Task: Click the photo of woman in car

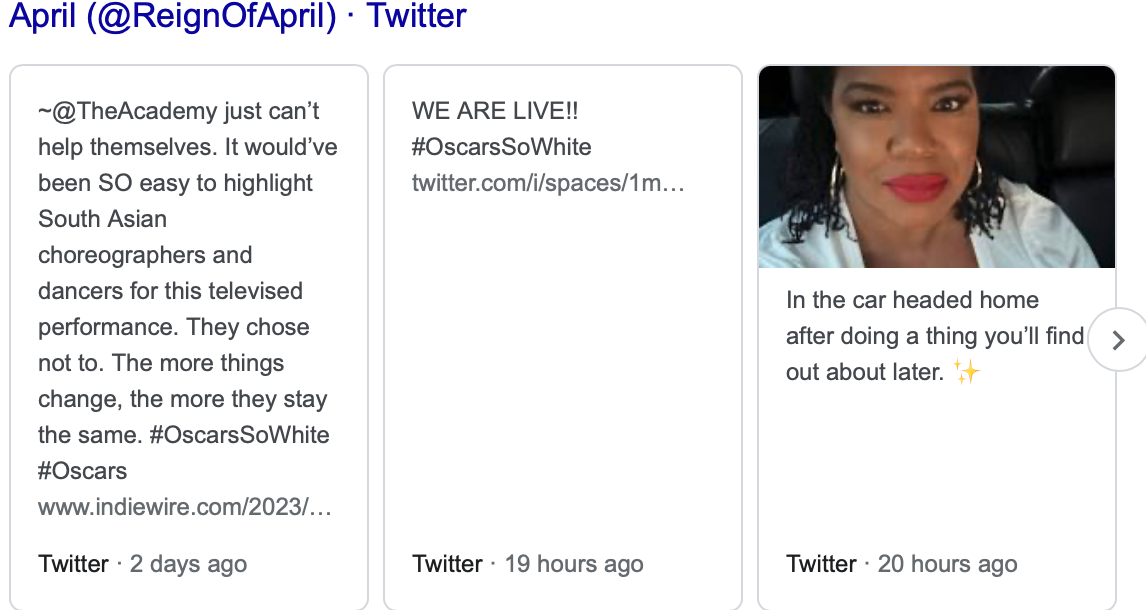Action: 936,167
